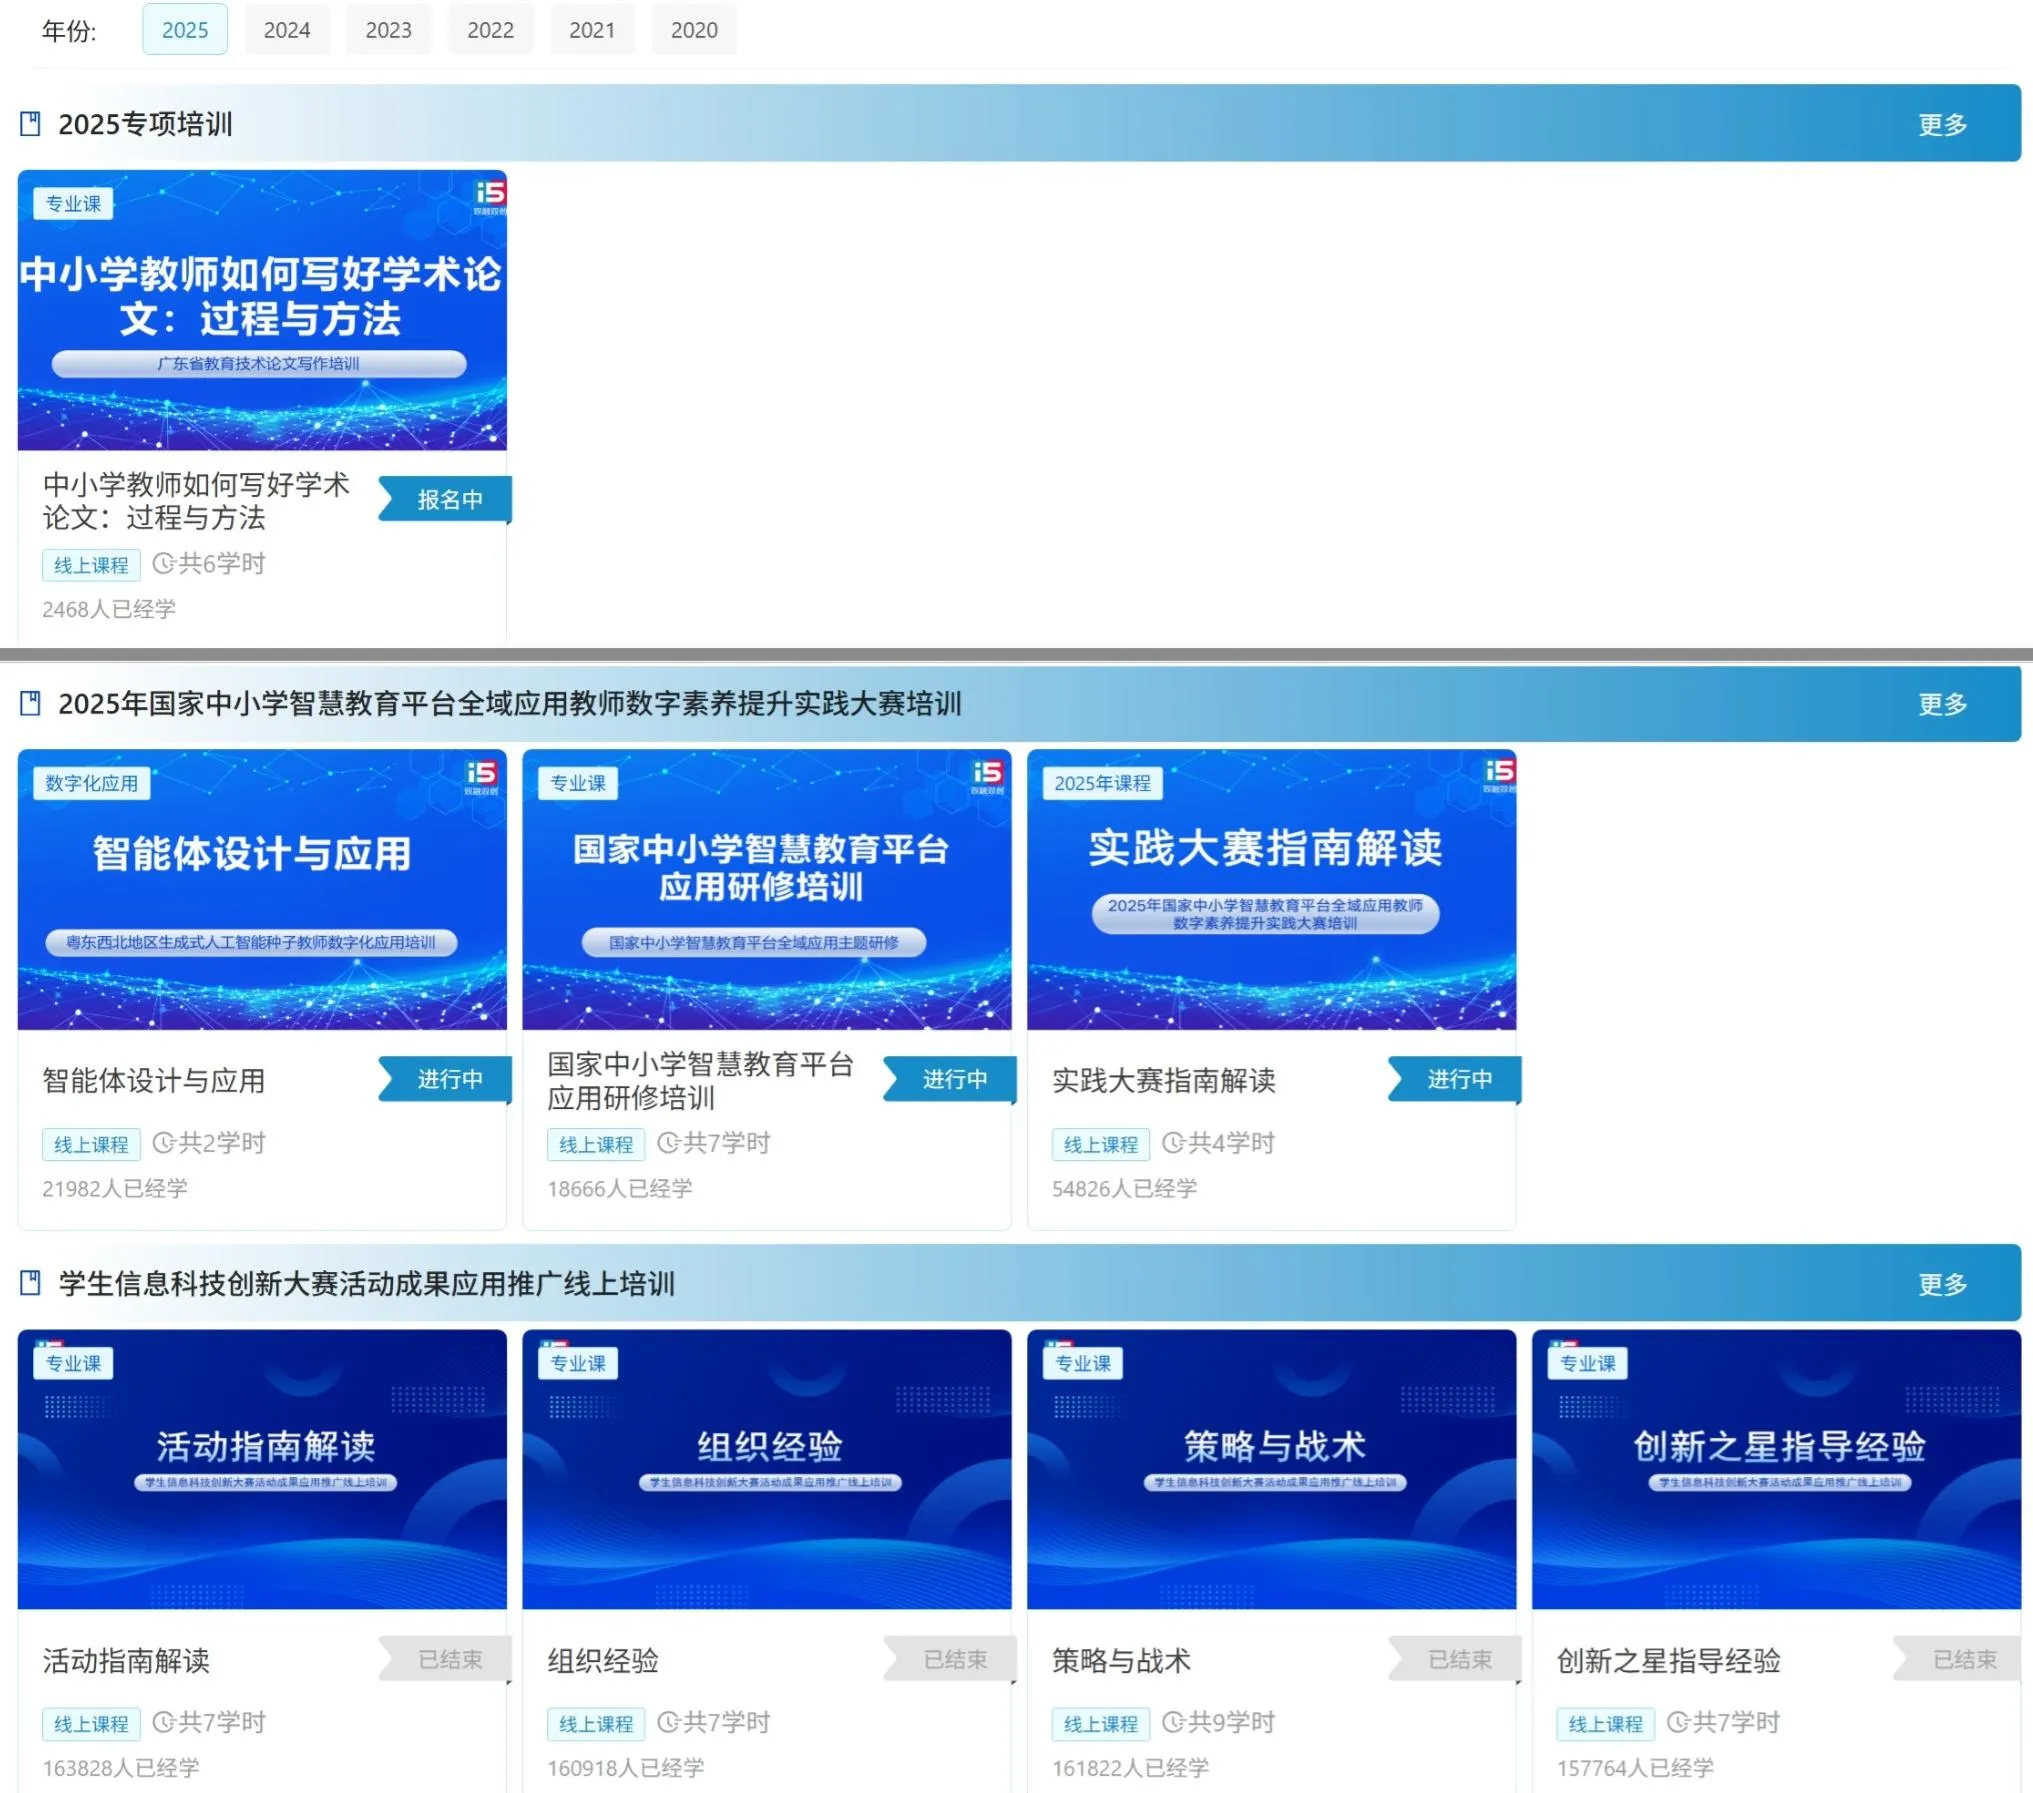Click 进行中 on 国家中小学智慧教育平台 course
Viewport: 2033px width, 1793px height.
(954, 1079)
